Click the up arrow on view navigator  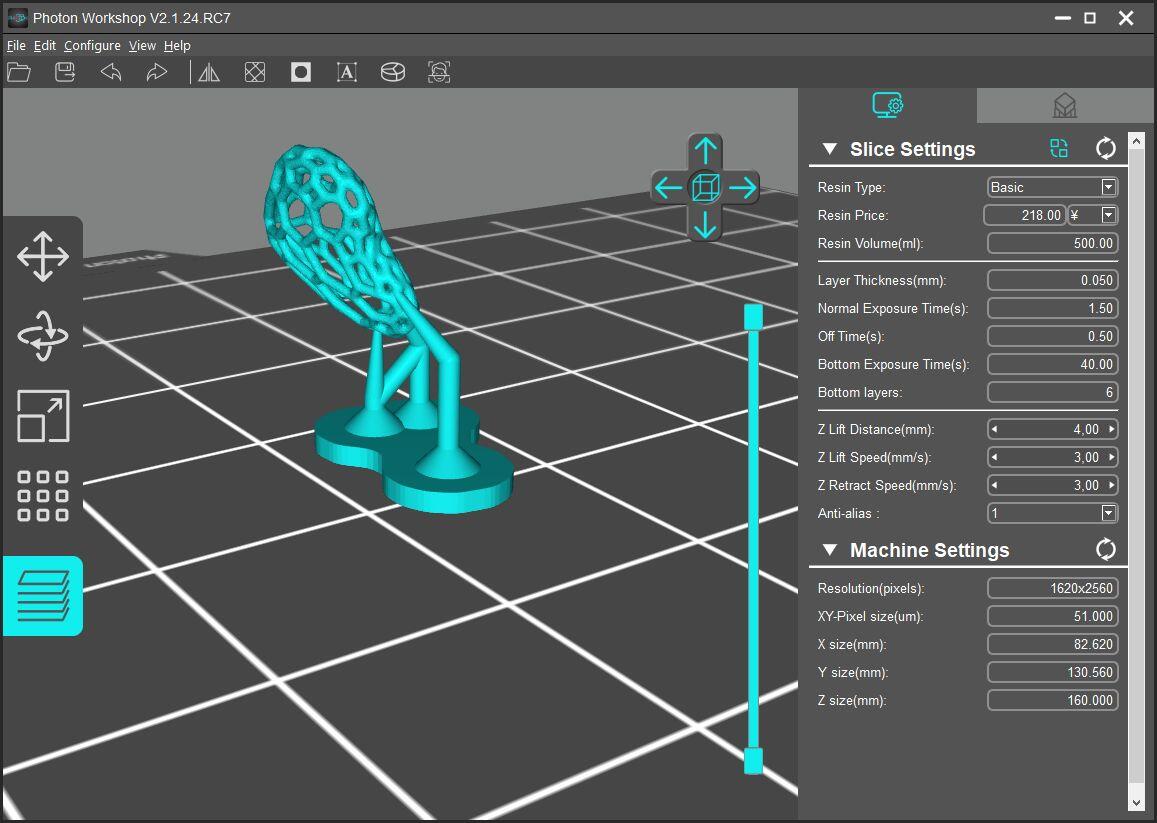(705, 151)
